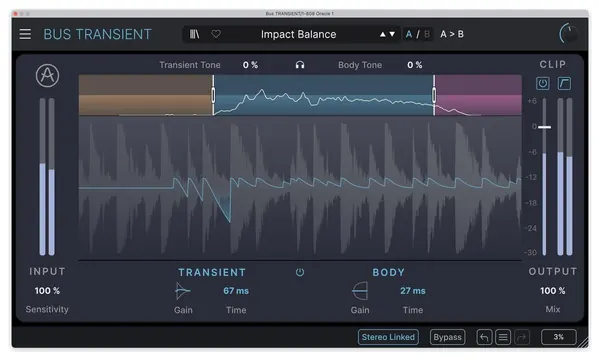
Task: Click the 3% CPU meter box
Action: (558, 337)
